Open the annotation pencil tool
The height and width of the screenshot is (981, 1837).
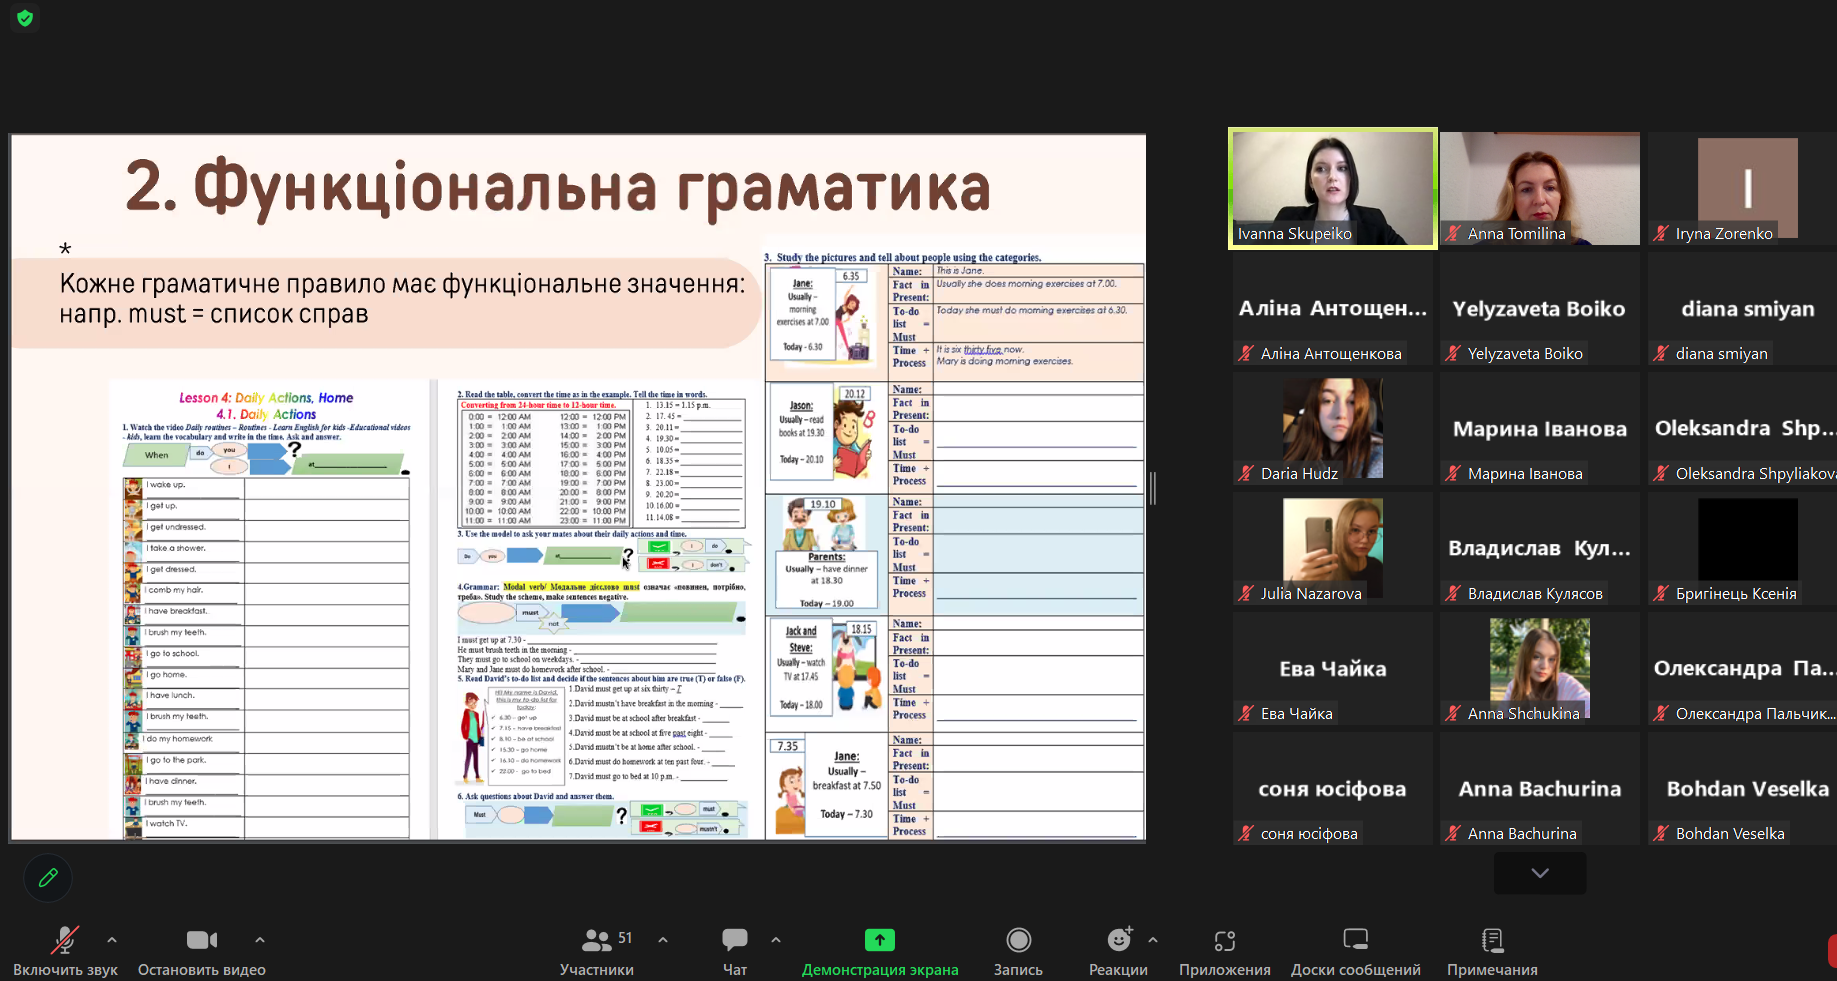pos(48,878)
